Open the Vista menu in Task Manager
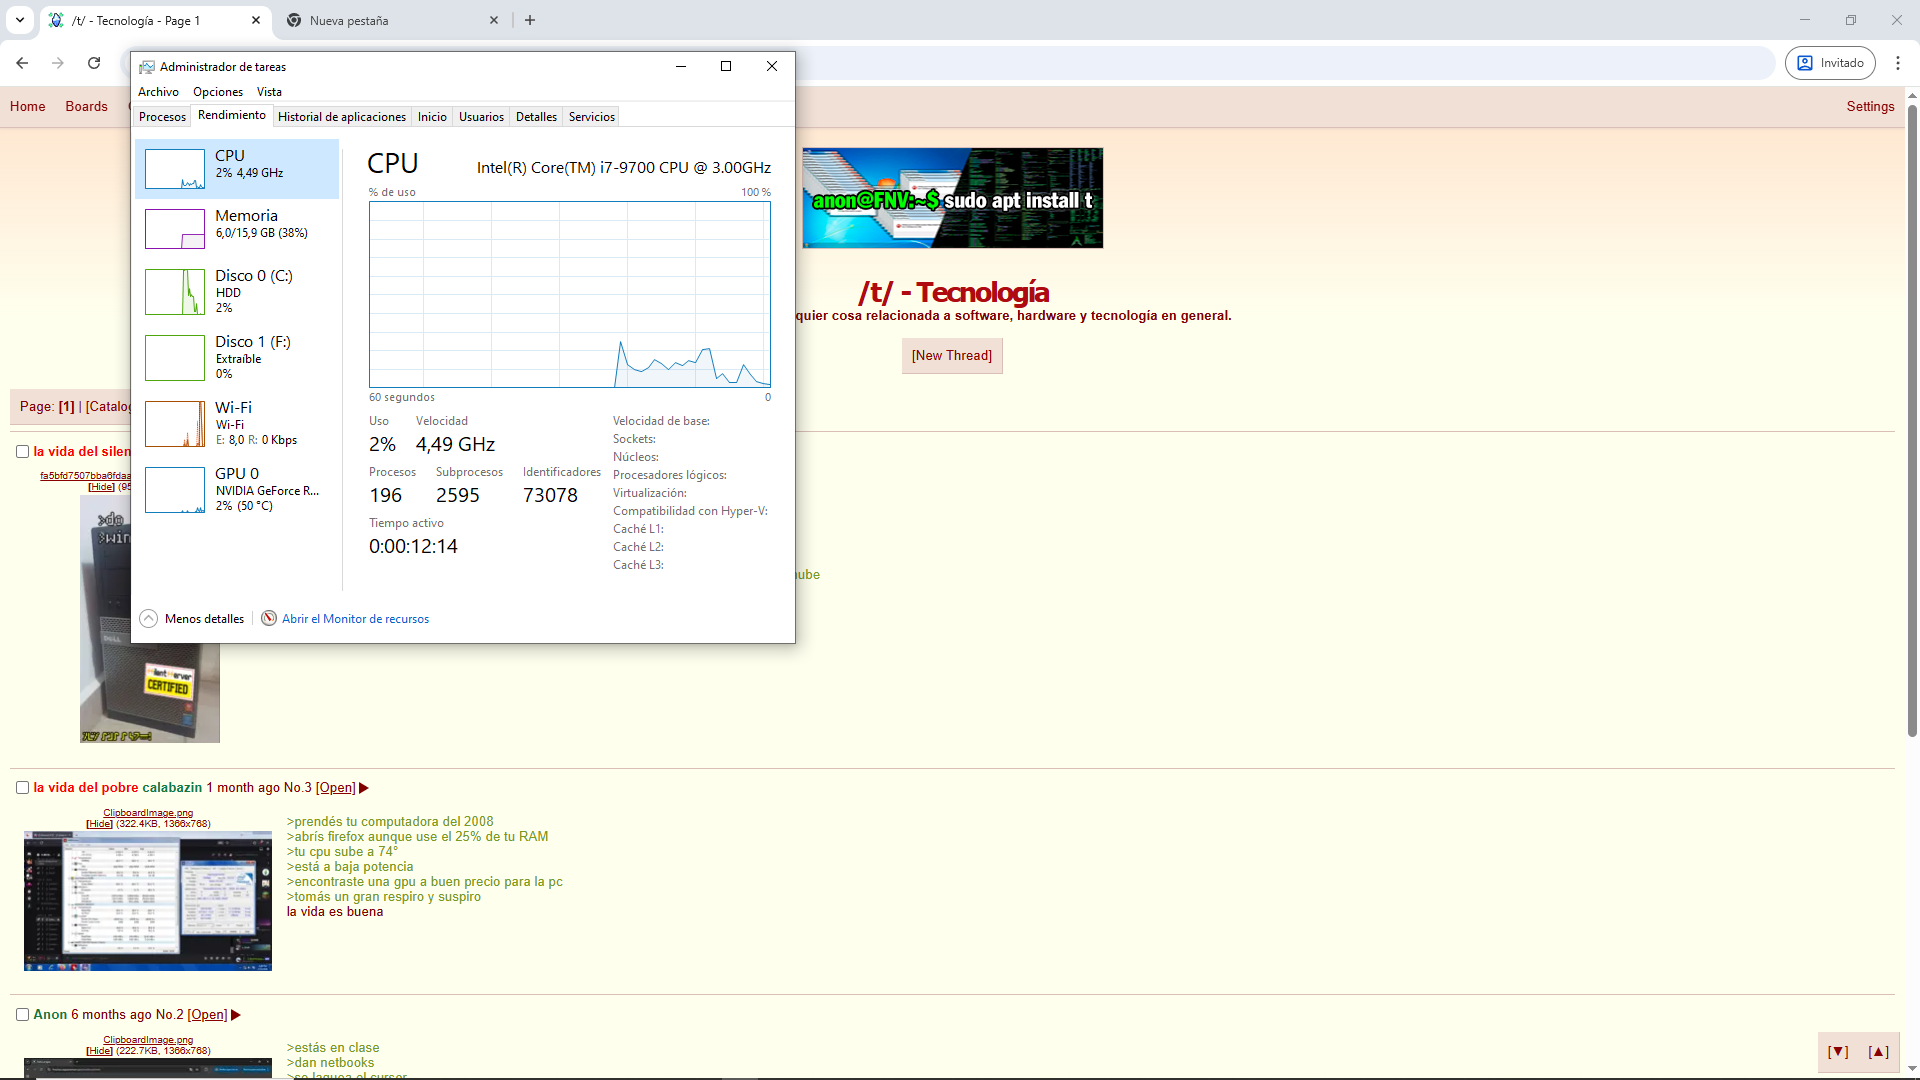The image size is (1920, 1080). pos(269,92)
